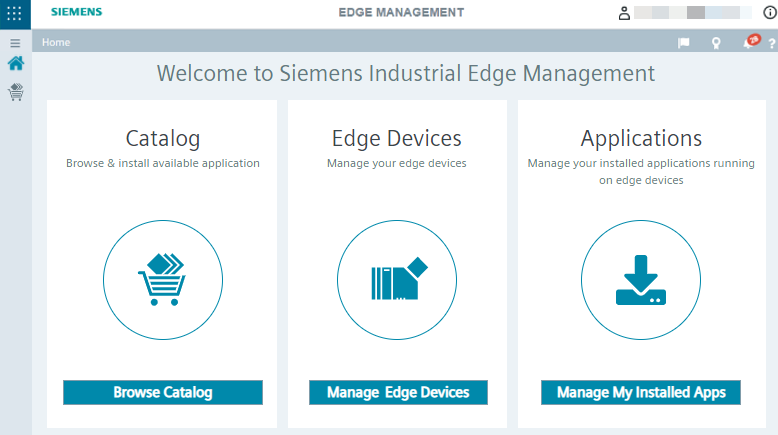Go to Home via sidebar house icon

tap(15, 64)
